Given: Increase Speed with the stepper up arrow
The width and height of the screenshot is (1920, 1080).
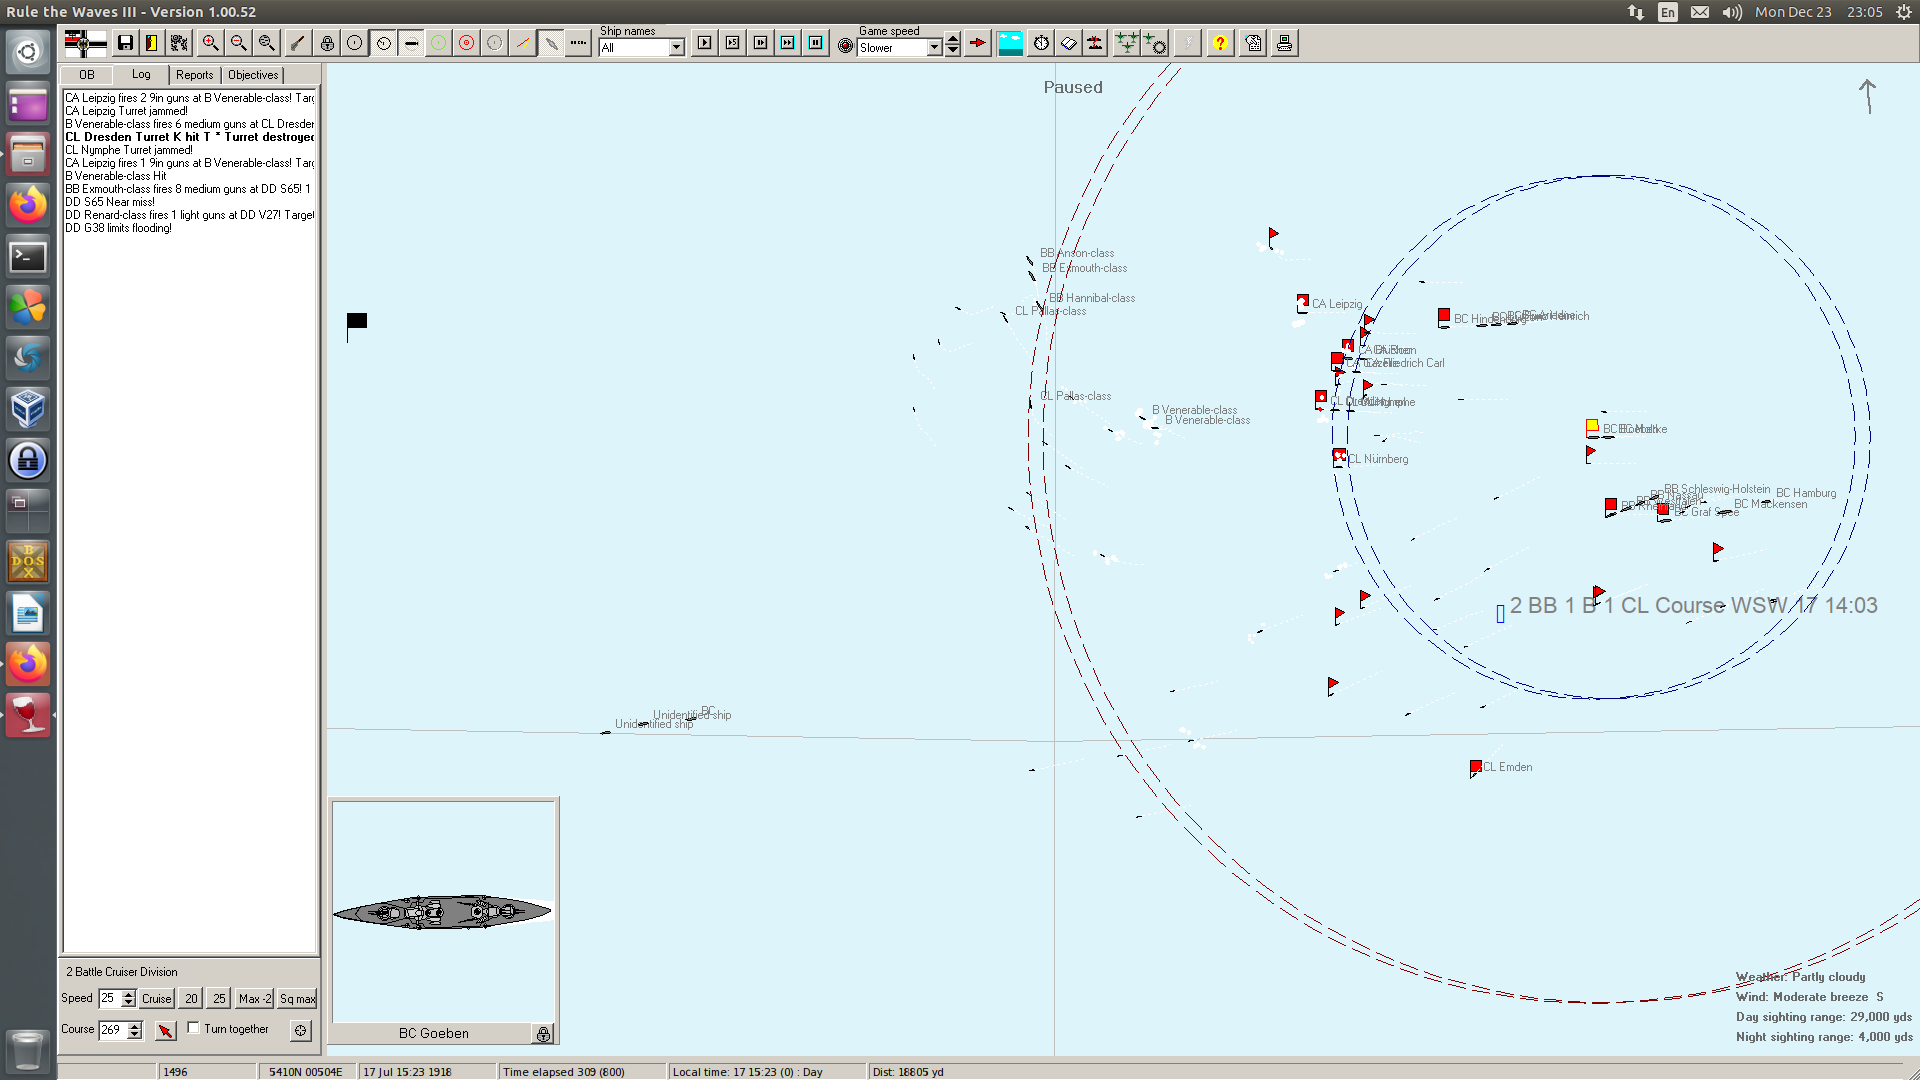Looking at the screenshot, I should 129,994.
